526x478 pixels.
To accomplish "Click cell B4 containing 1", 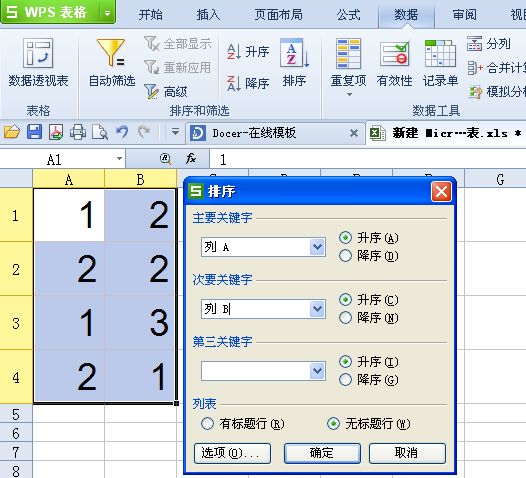I will (x=140, y=377).
